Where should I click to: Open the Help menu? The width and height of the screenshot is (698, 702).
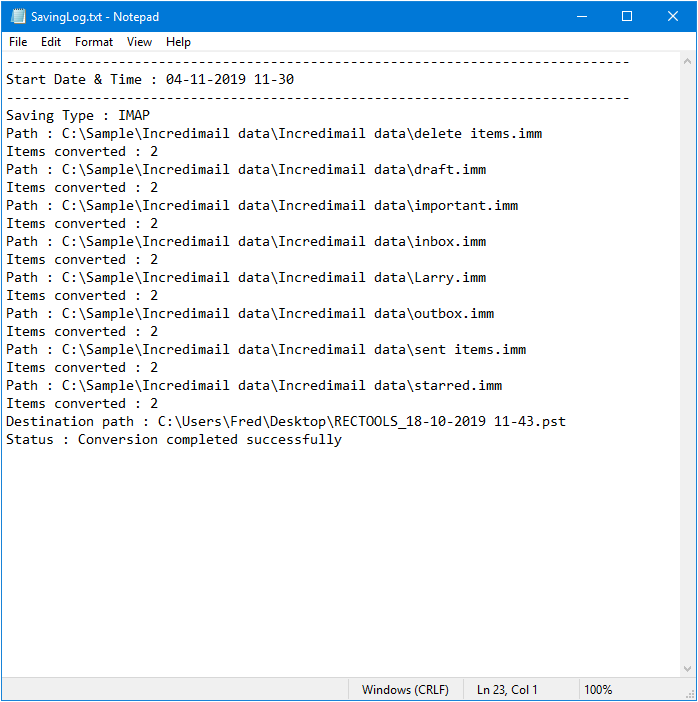tap(178, 42)
